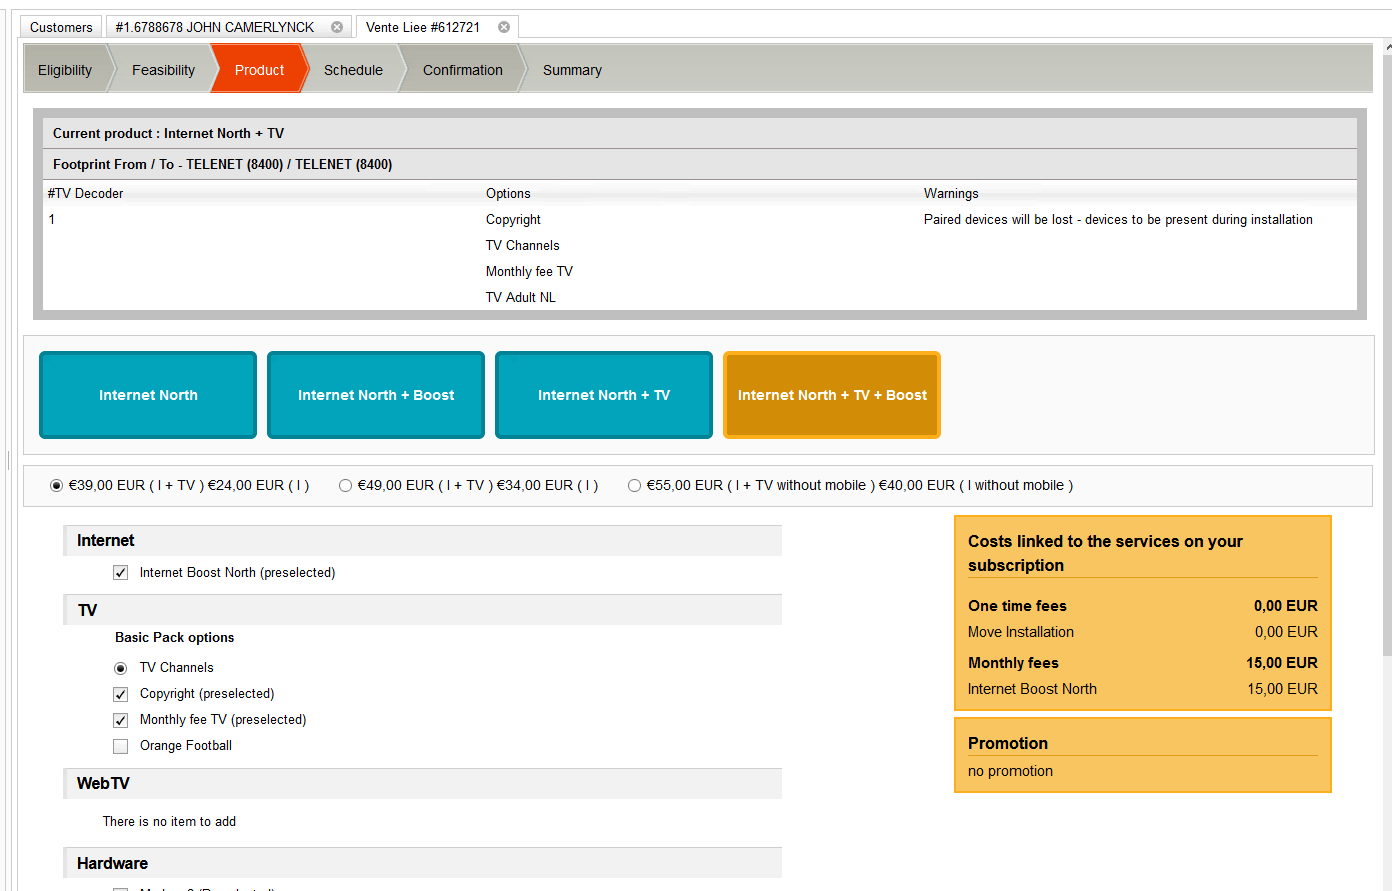Select Internet North + TV + Boost tile
The height and width of the screenshot is (891, 1392).
(x=832, y=395)
